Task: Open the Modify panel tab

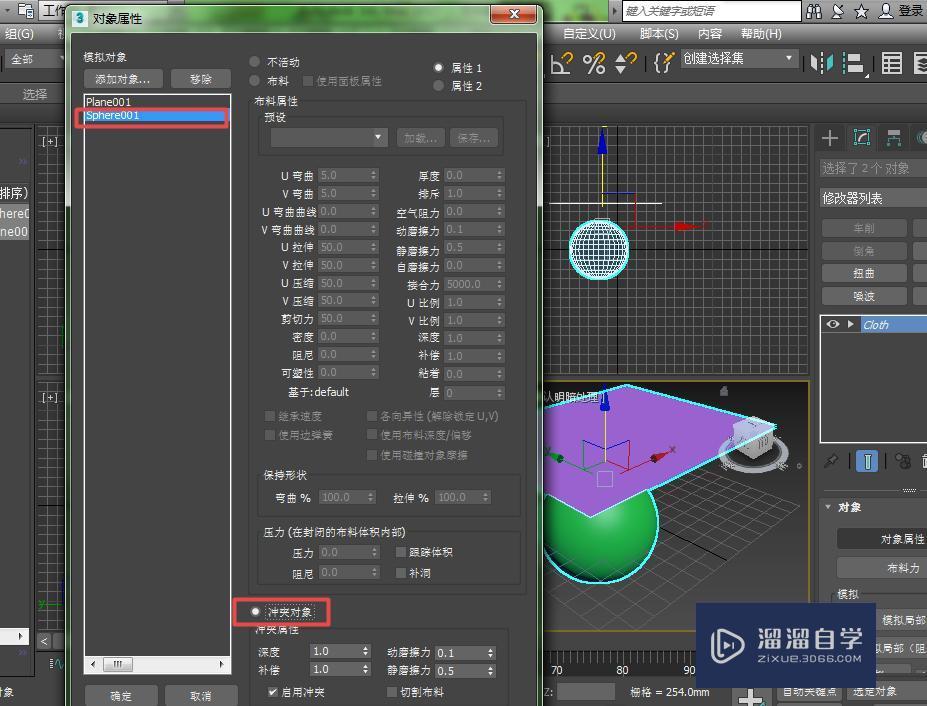Action: [862, 138]
